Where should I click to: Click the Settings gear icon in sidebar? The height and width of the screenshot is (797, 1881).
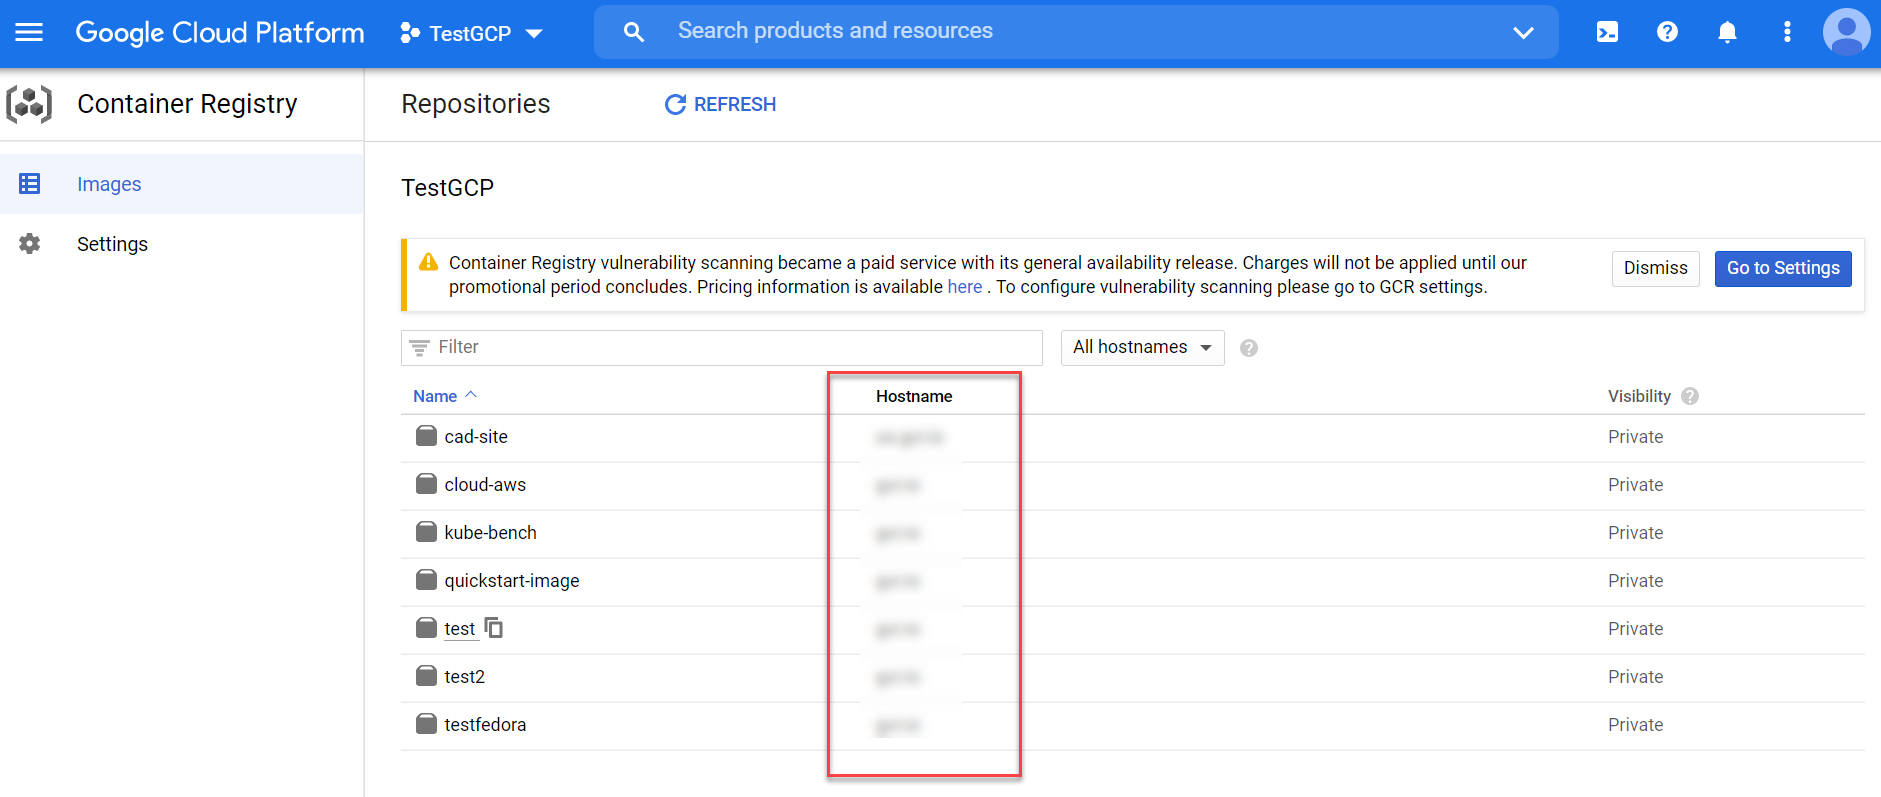(30, 244)
